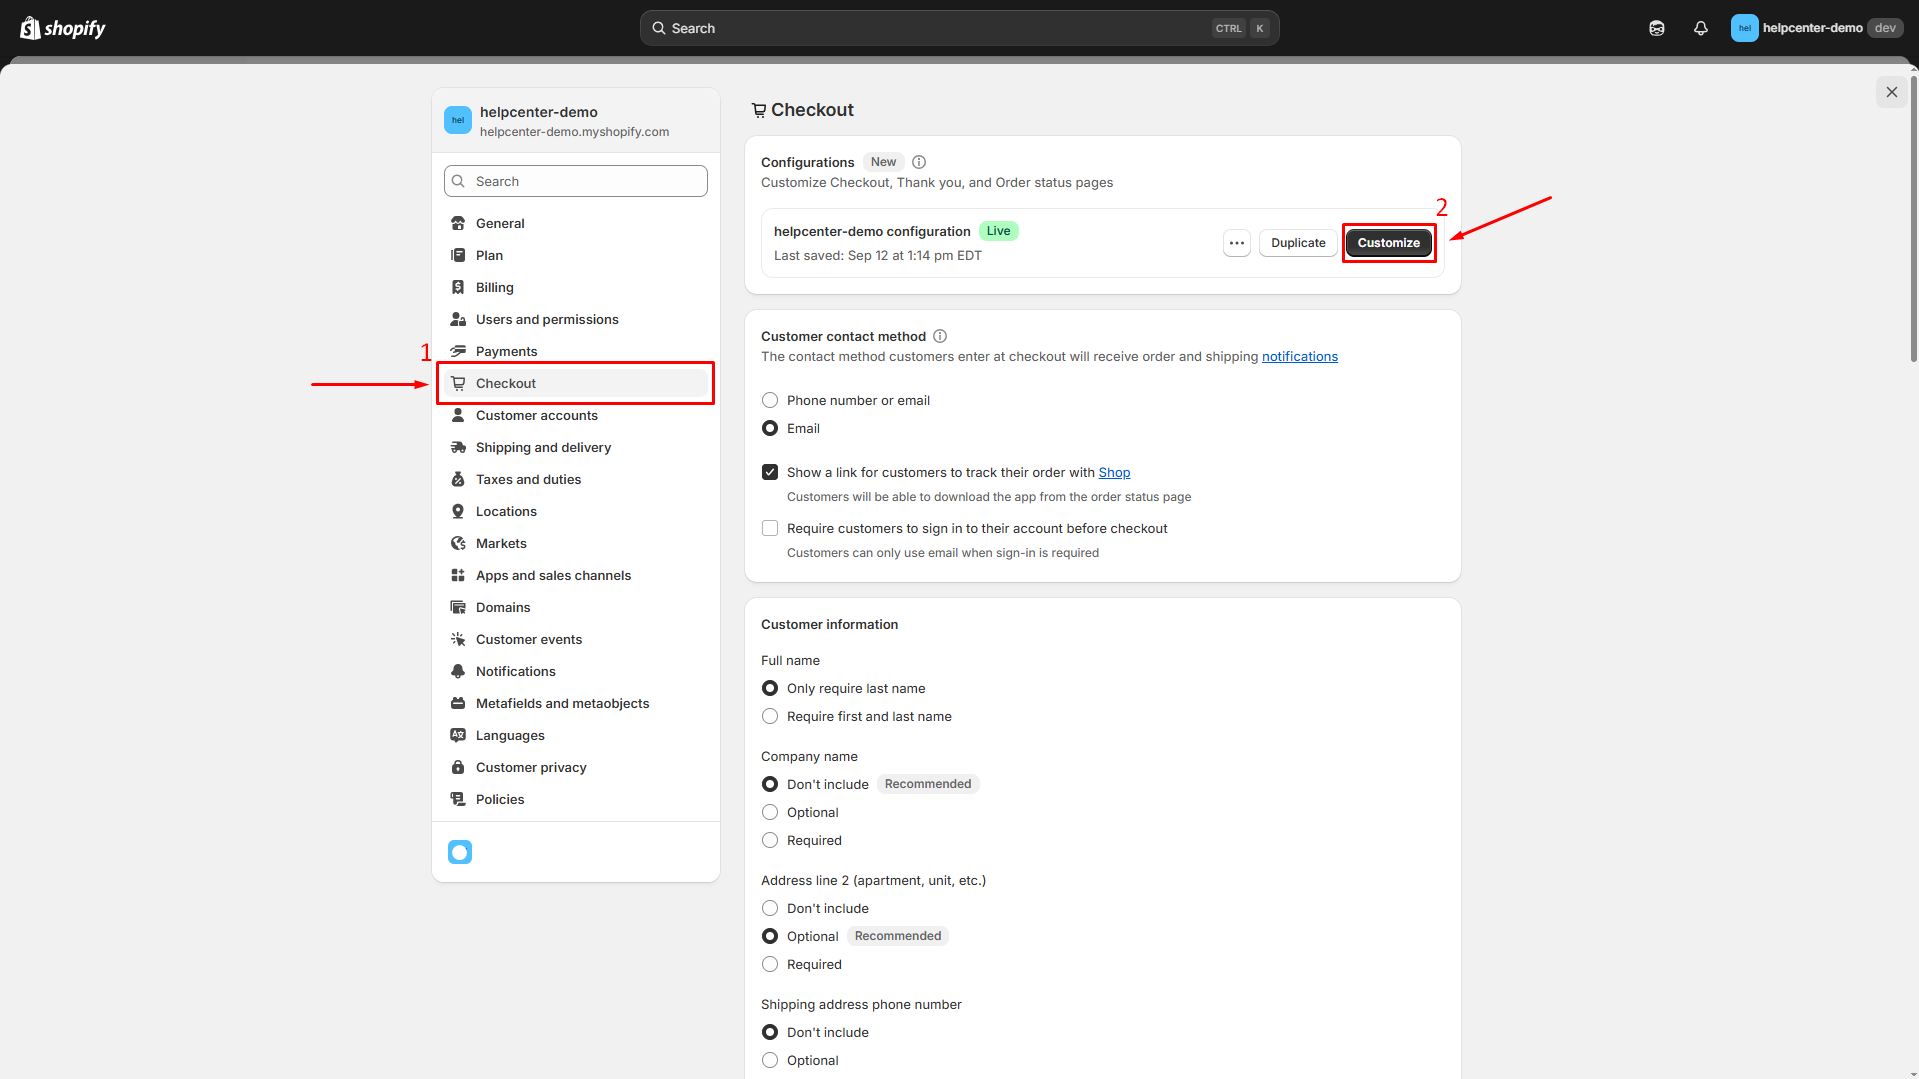The width and height of the screenshot is (1919, 1079).
Task: Click the page's vertical scrollbar
Action: [1913, 220]
